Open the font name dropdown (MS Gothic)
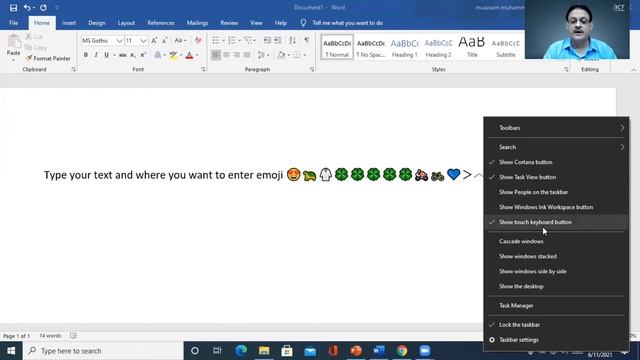The width and height of the screenshot is (640, 360). click(x=119, y=40)
